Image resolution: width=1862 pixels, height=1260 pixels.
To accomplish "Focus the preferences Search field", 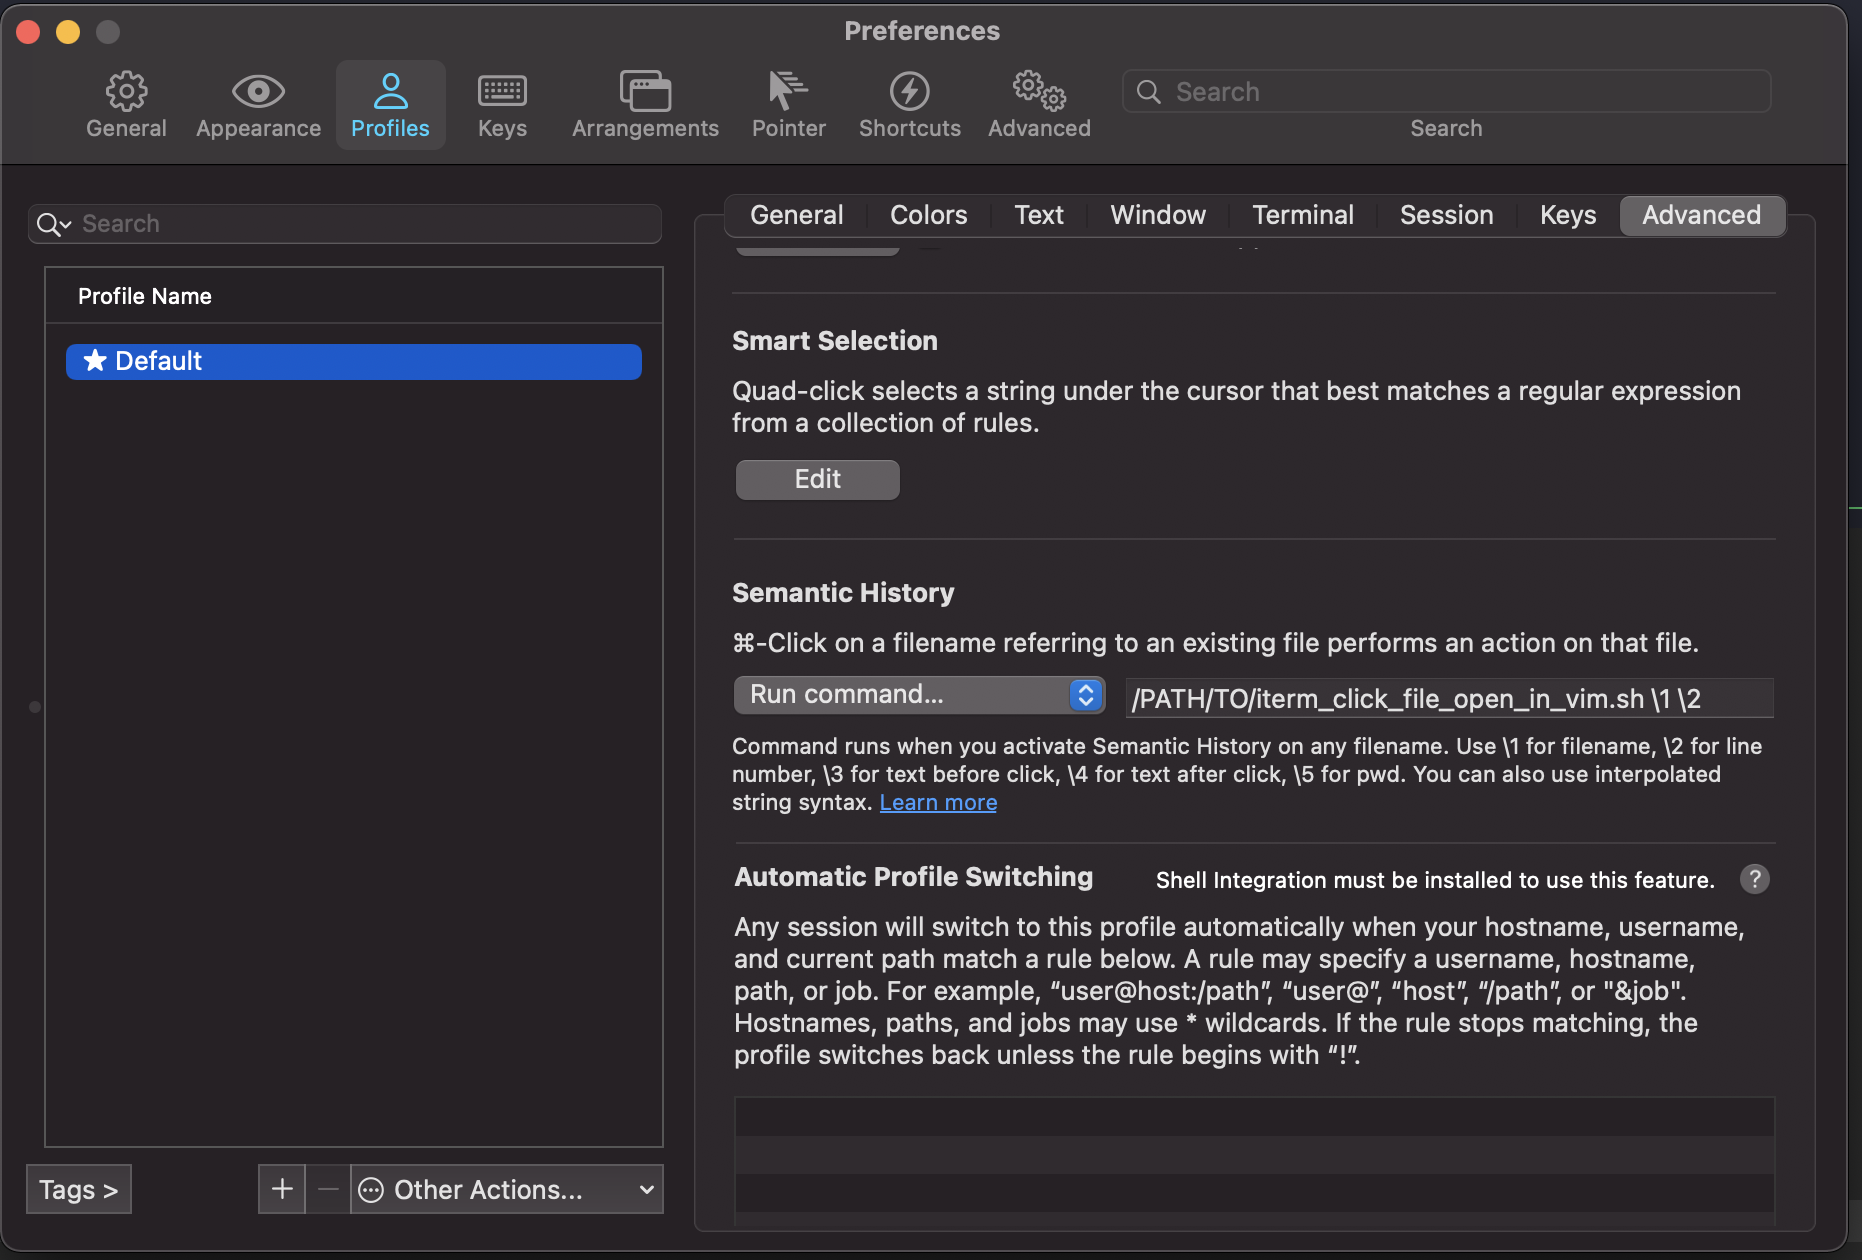I will (1446, 91).
